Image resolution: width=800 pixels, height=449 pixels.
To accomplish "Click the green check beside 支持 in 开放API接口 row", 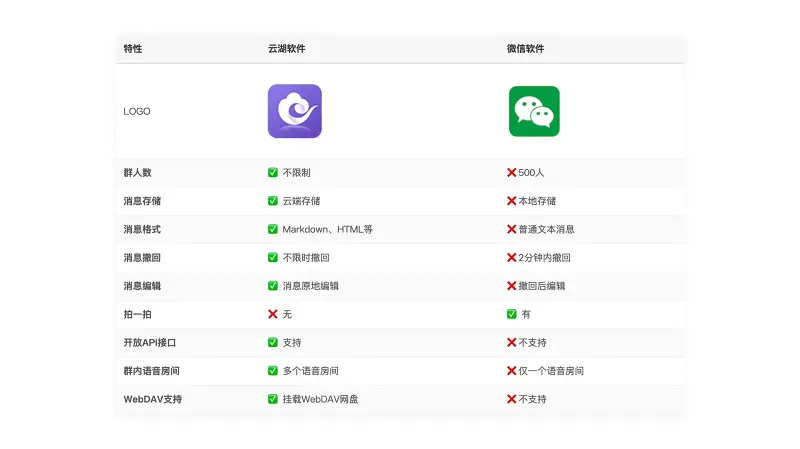I will coord(273,342).
